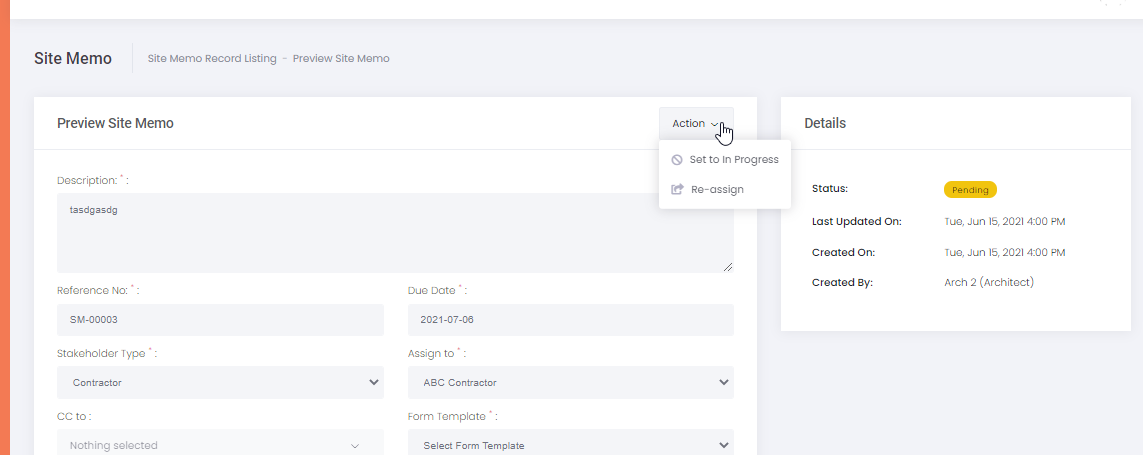Focus the Due Date field showing 2021-07-06
1143x455 pixels.
pos(570,320)
